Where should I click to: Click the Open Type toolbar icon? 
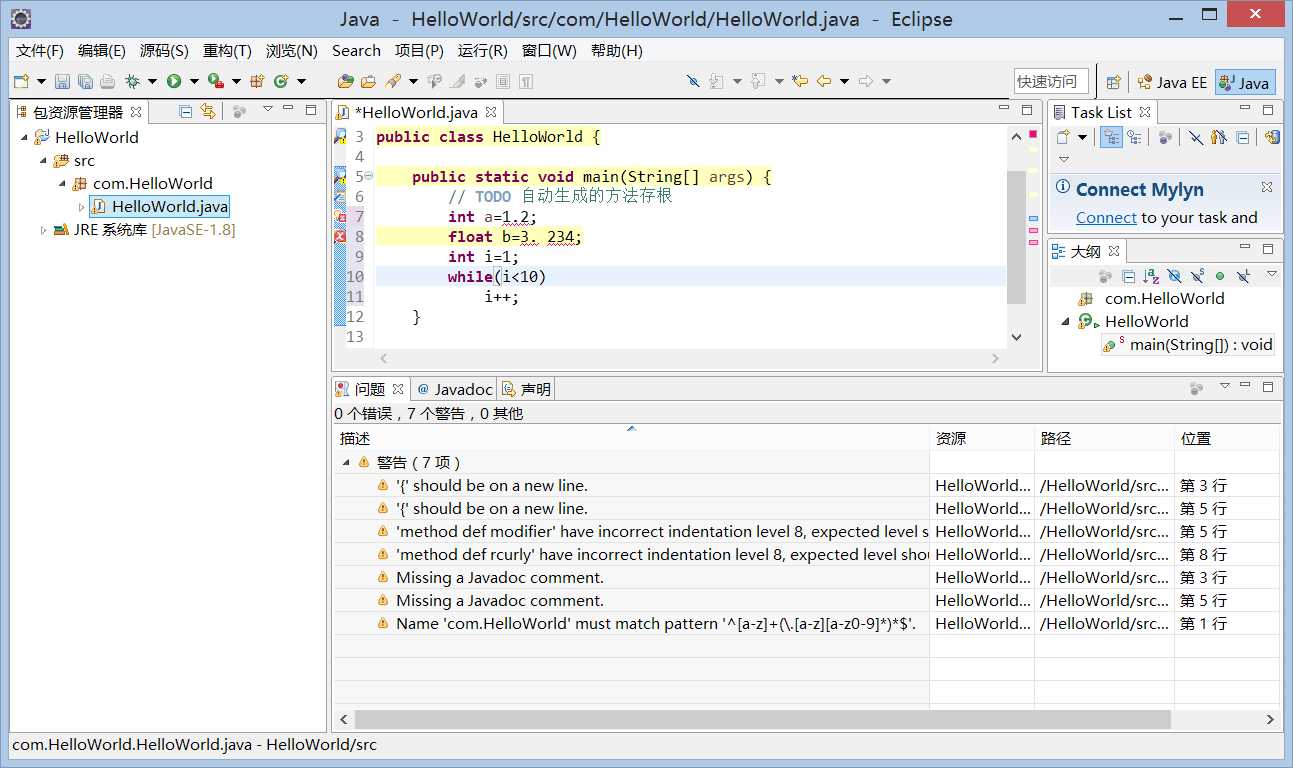(346, 81)
